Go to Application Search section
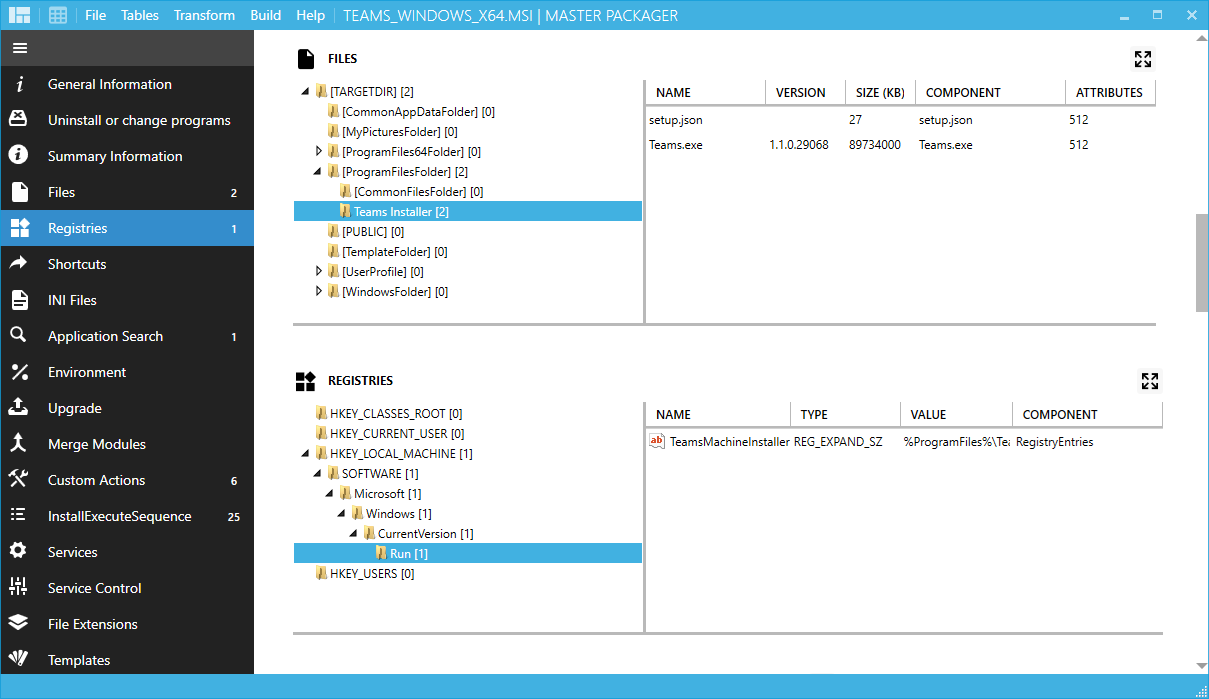 click(127, 336)
